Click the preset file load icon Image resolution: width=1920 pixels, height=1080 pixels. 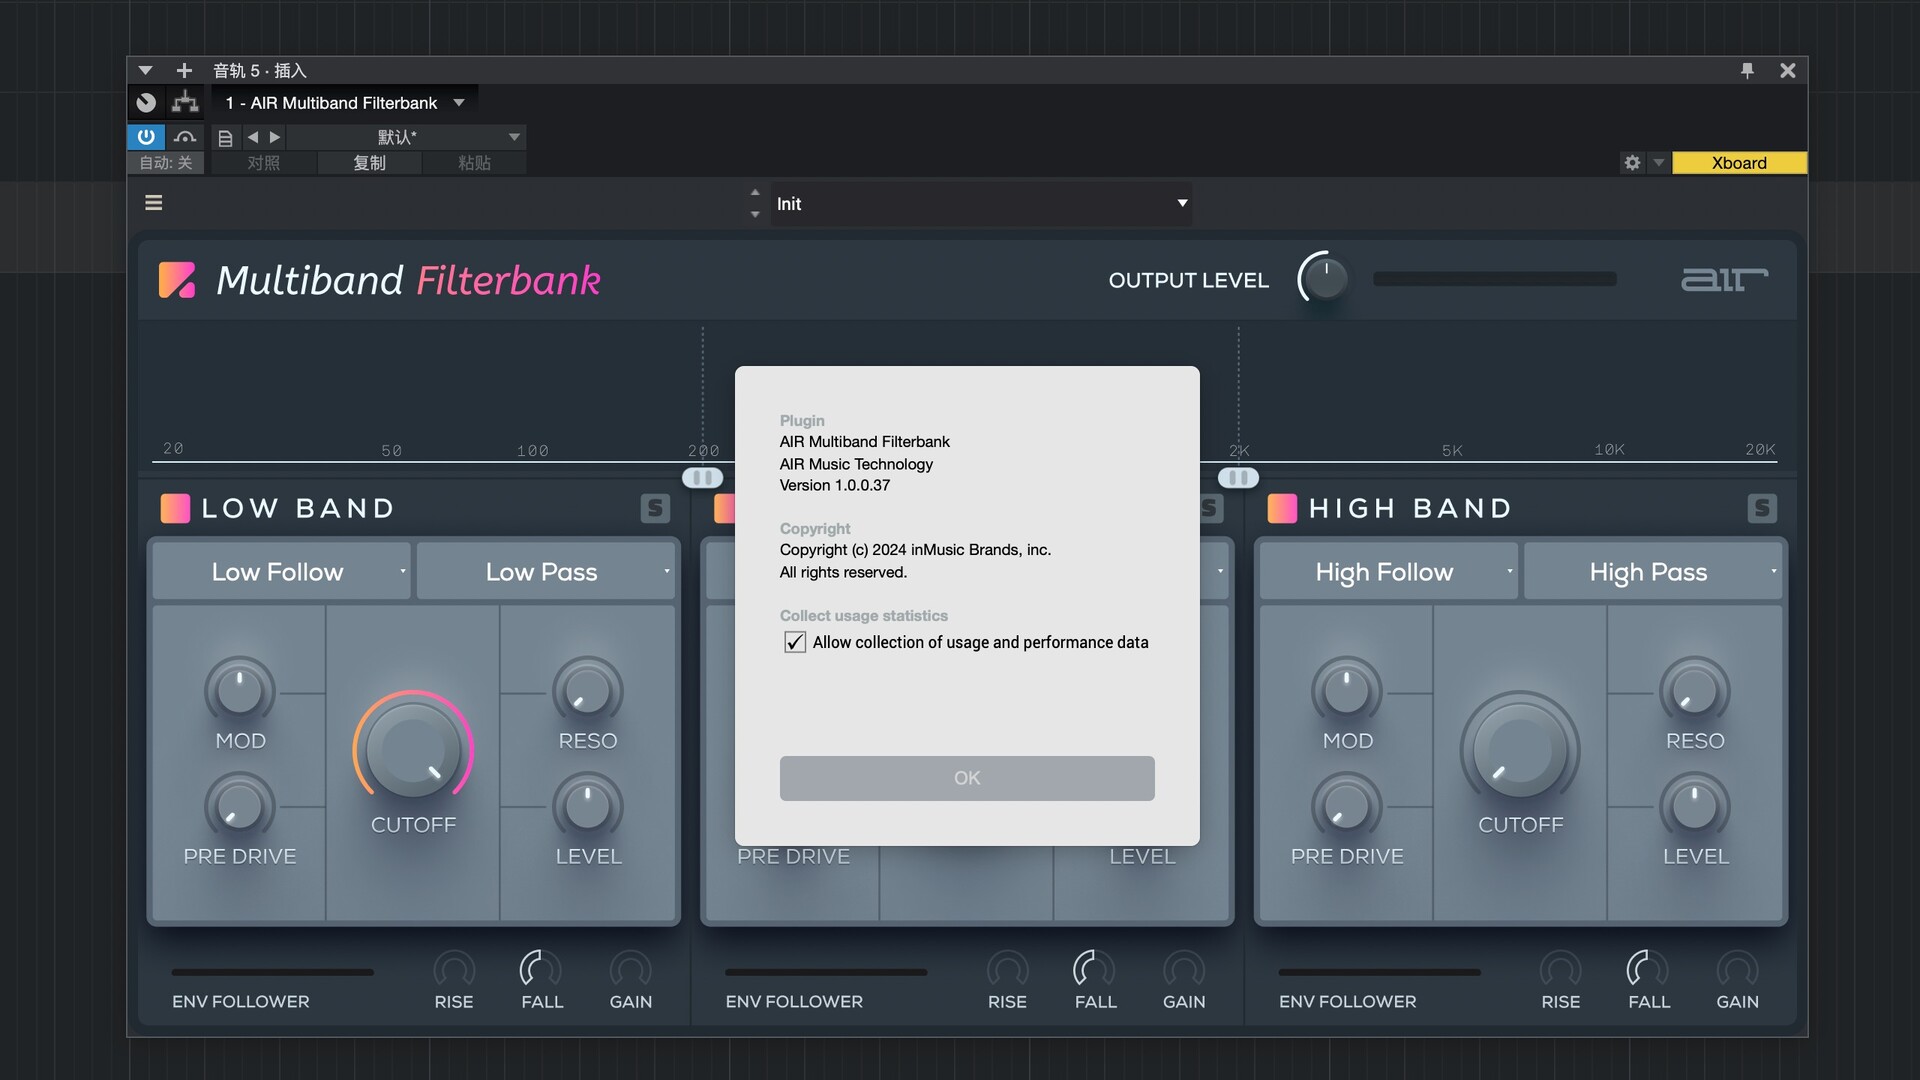point(225,137)
